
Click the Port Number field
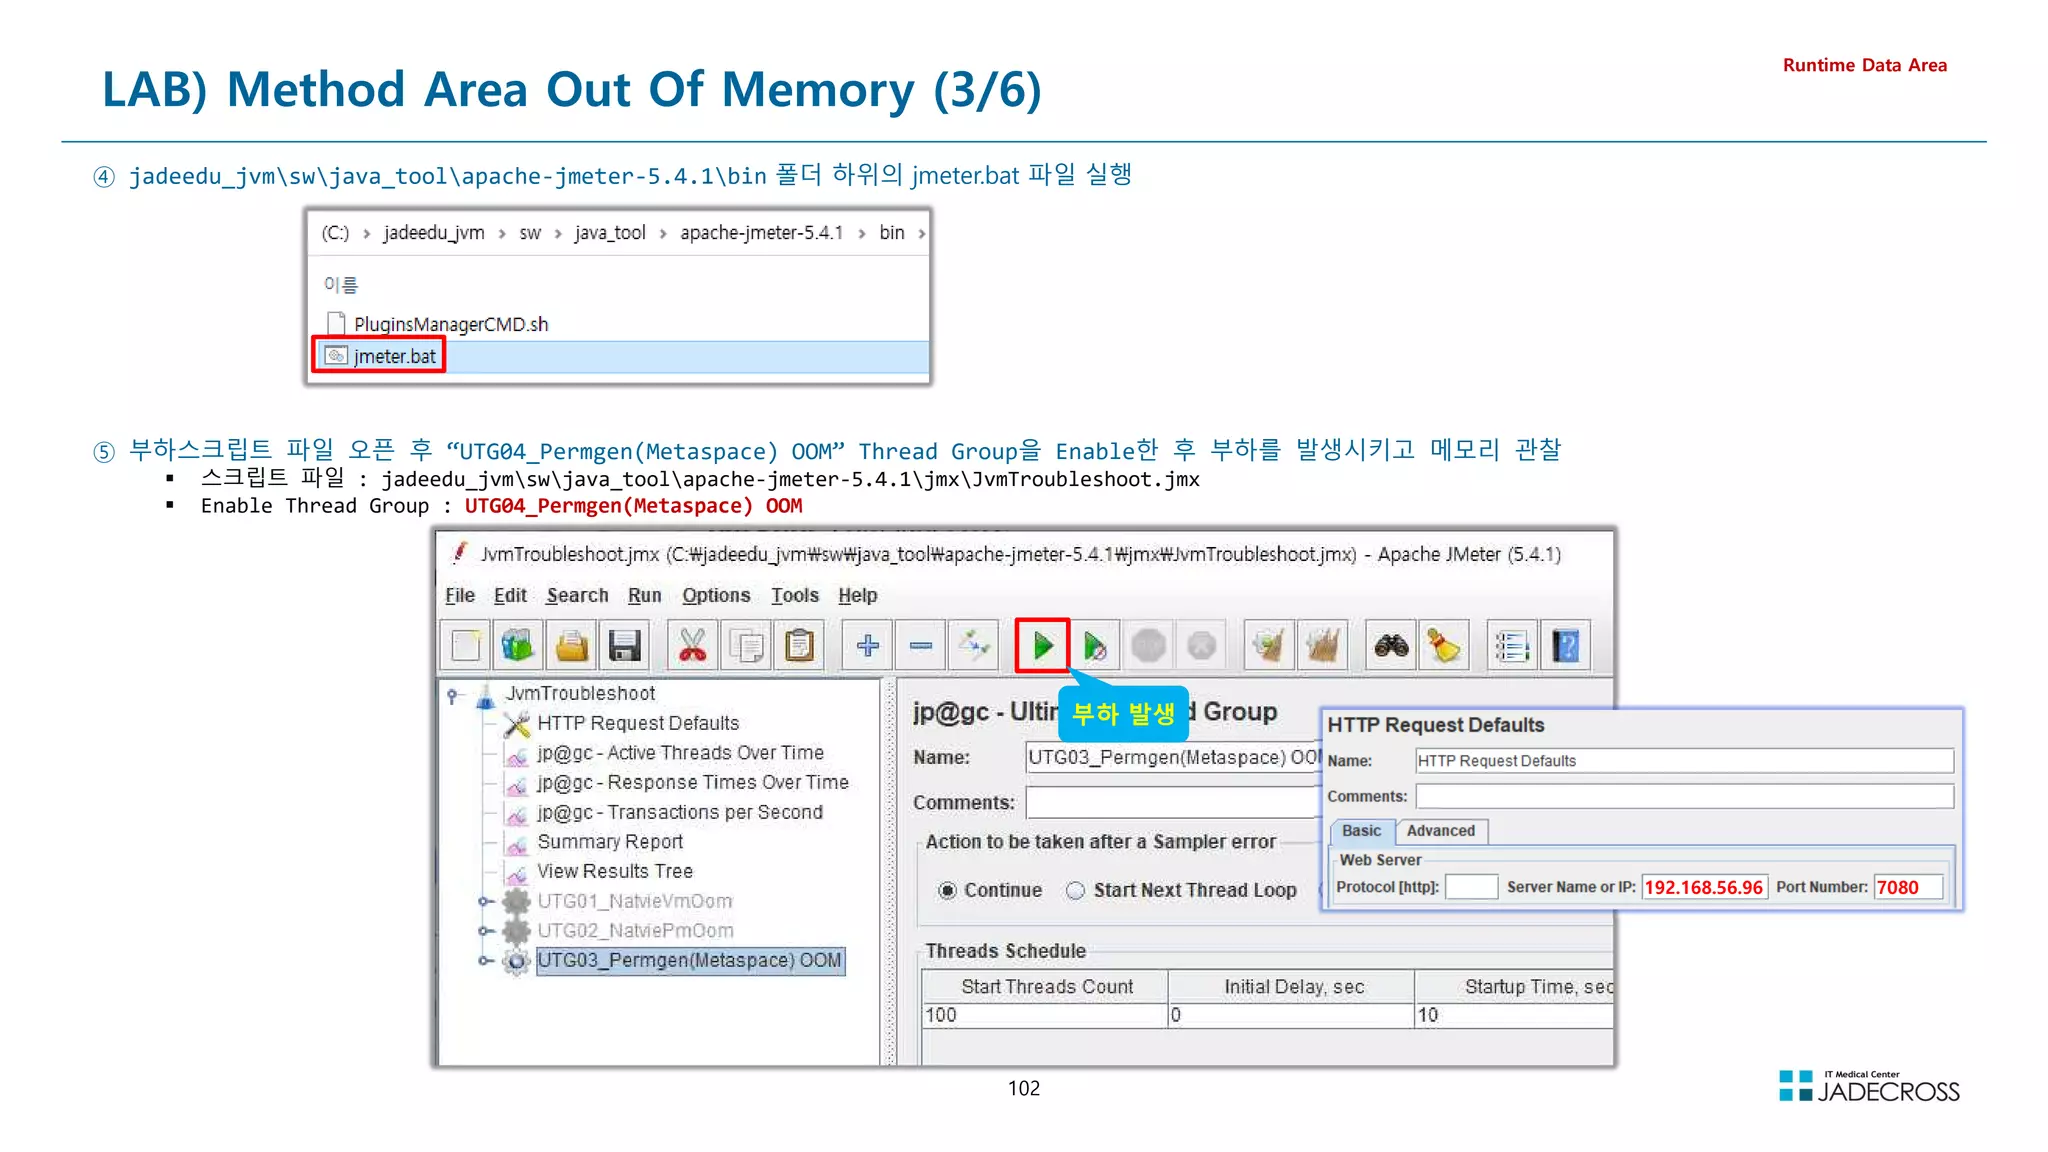click(1908, 887)
